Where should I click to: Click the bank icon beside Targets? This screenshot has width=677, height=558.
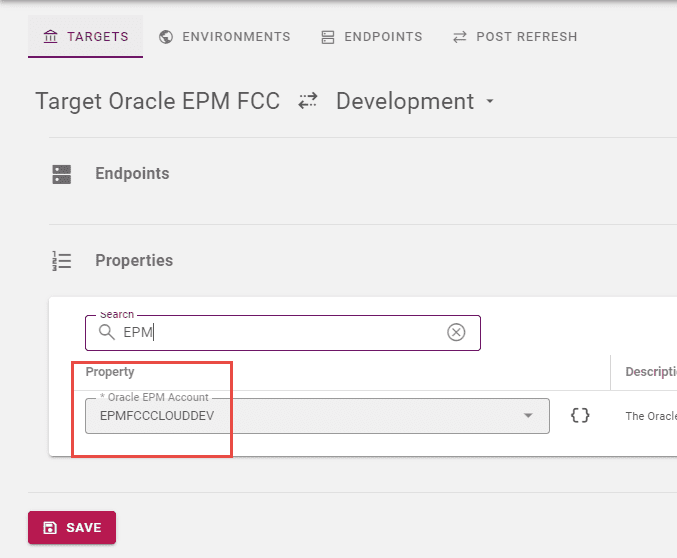[x=51, y=37]
